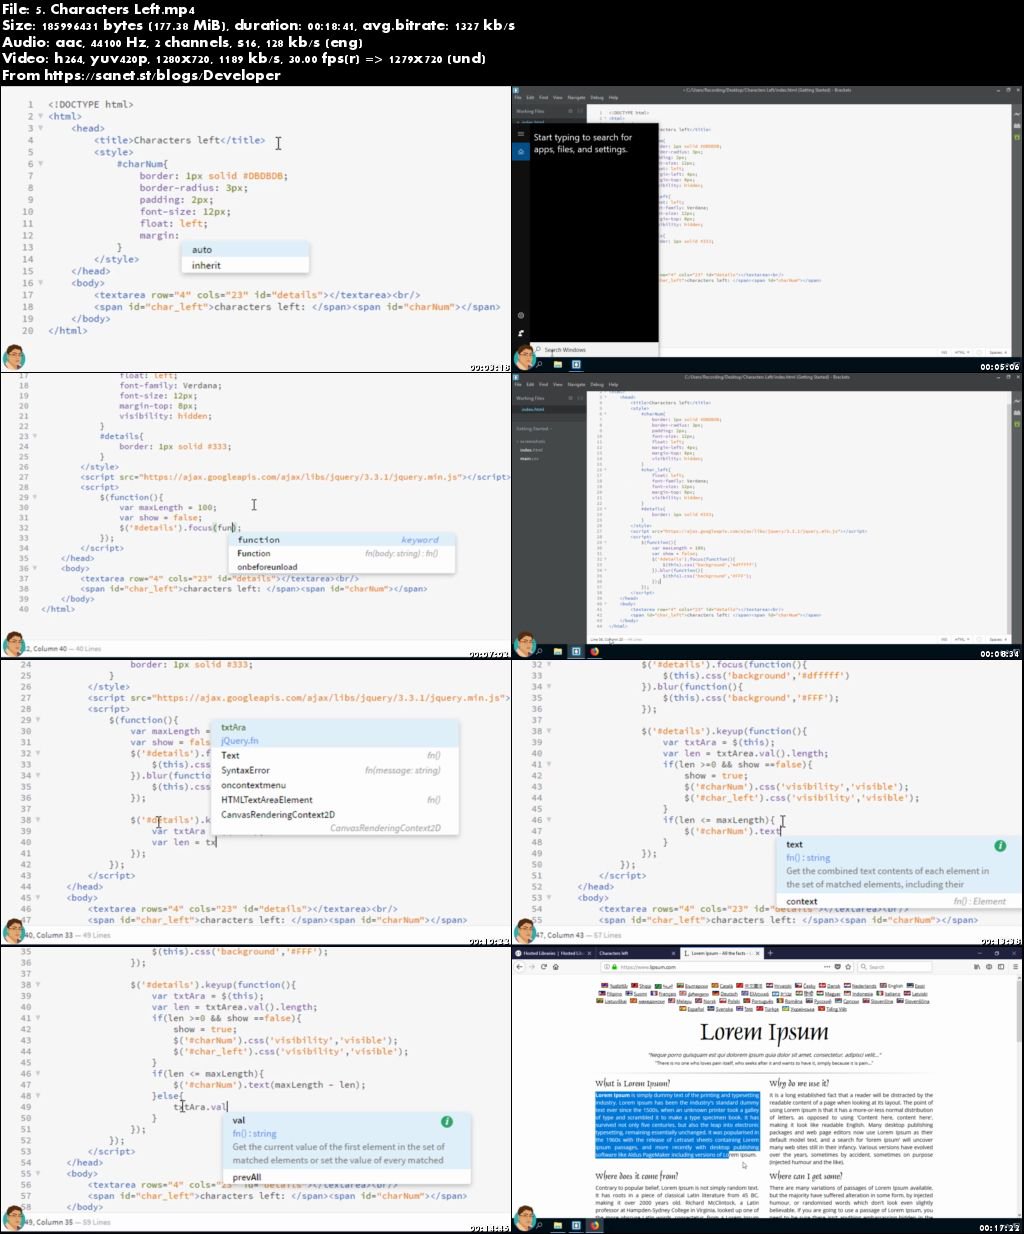Select 'context' hint below the text description

898,901
